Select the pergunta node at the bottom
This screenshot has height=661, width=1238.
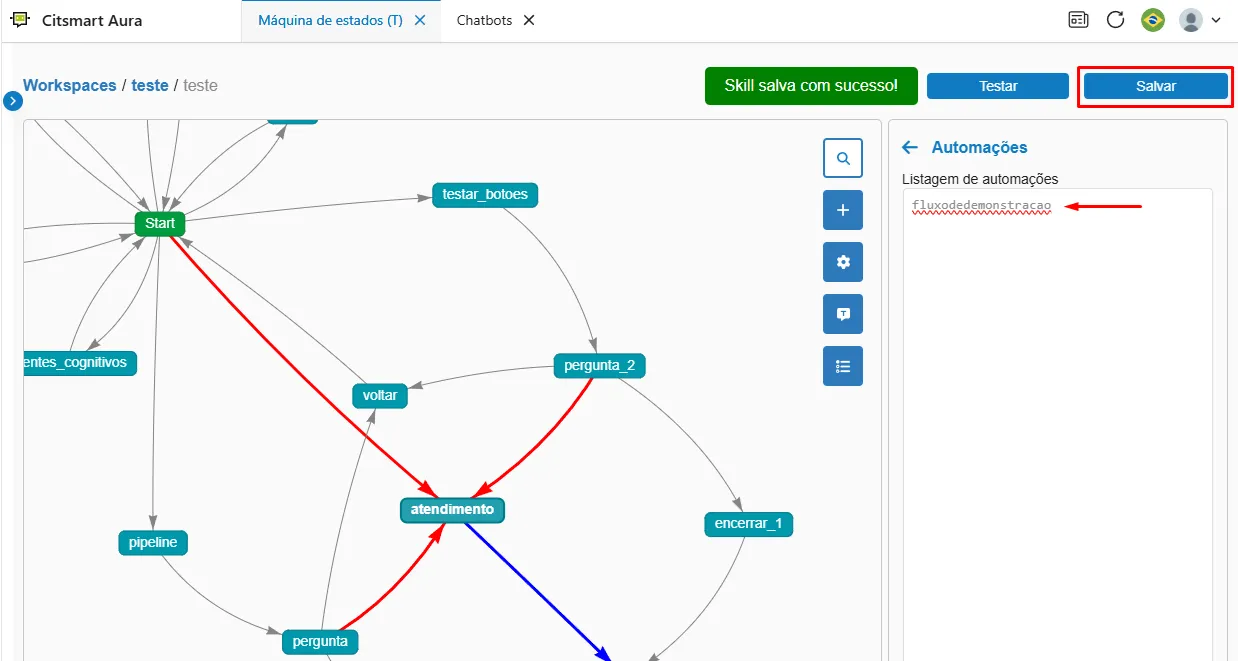[320, 641]
